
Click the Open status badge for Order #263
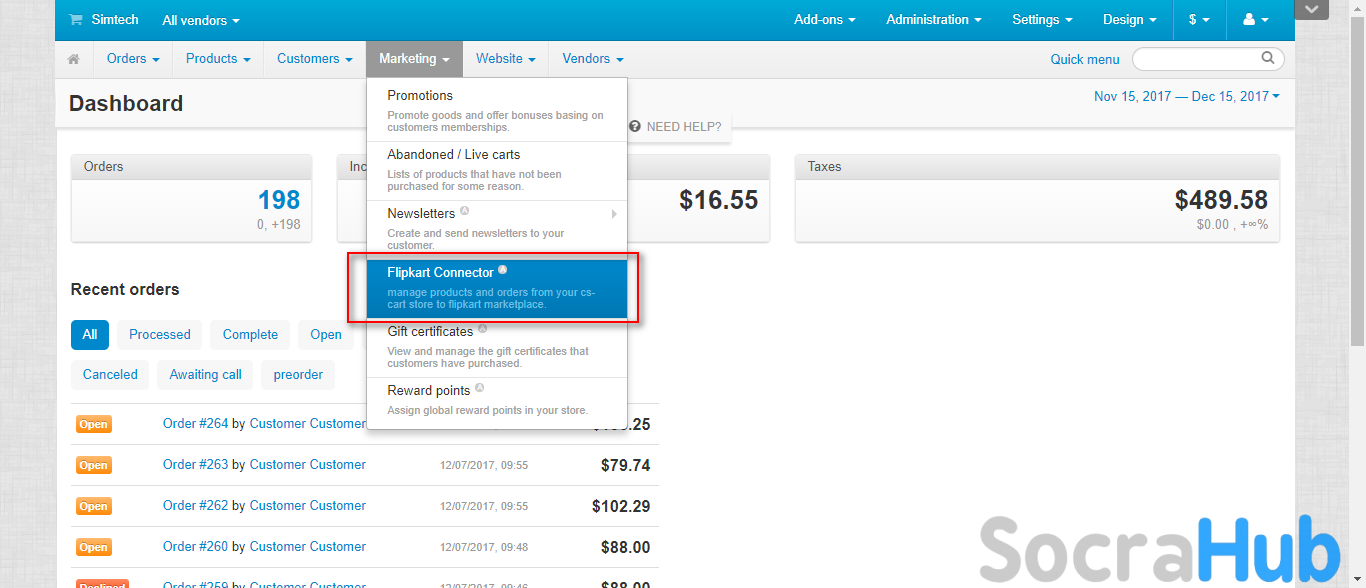pos(94,465)
